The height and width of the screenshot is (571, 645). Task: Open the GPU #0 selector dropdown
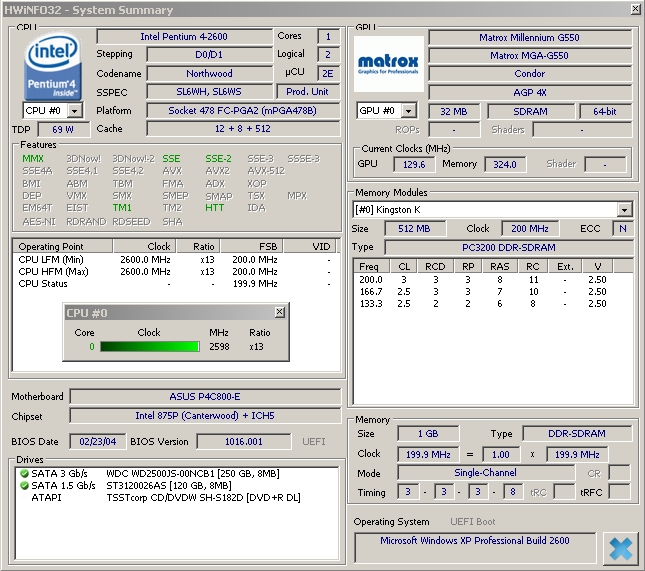pyautogui.click(x=408, y=111)
